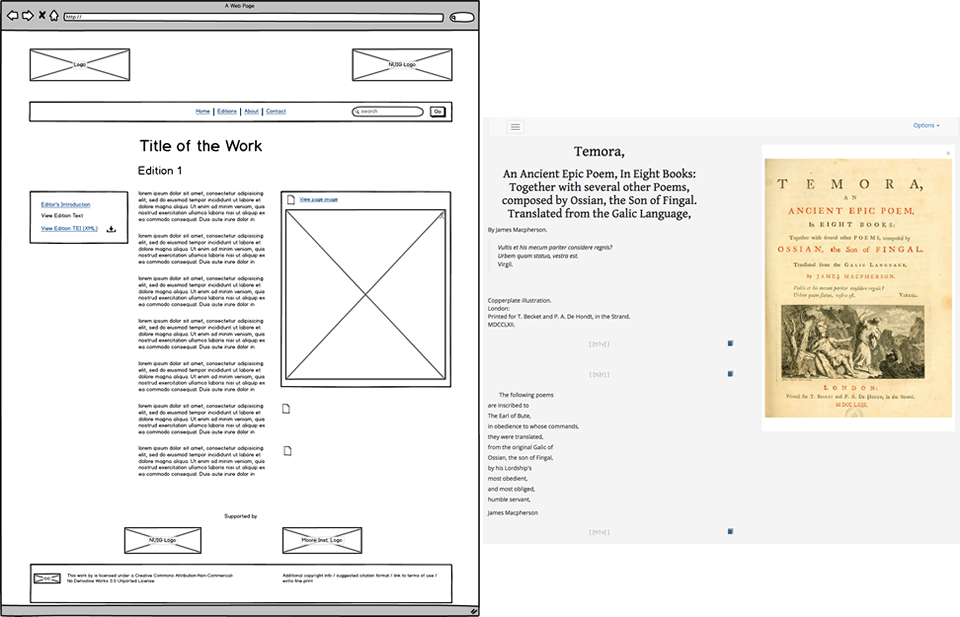Open the hamburger menu in the Temora viewer
The height and width of the screenshot is (617, 960).
516,127
